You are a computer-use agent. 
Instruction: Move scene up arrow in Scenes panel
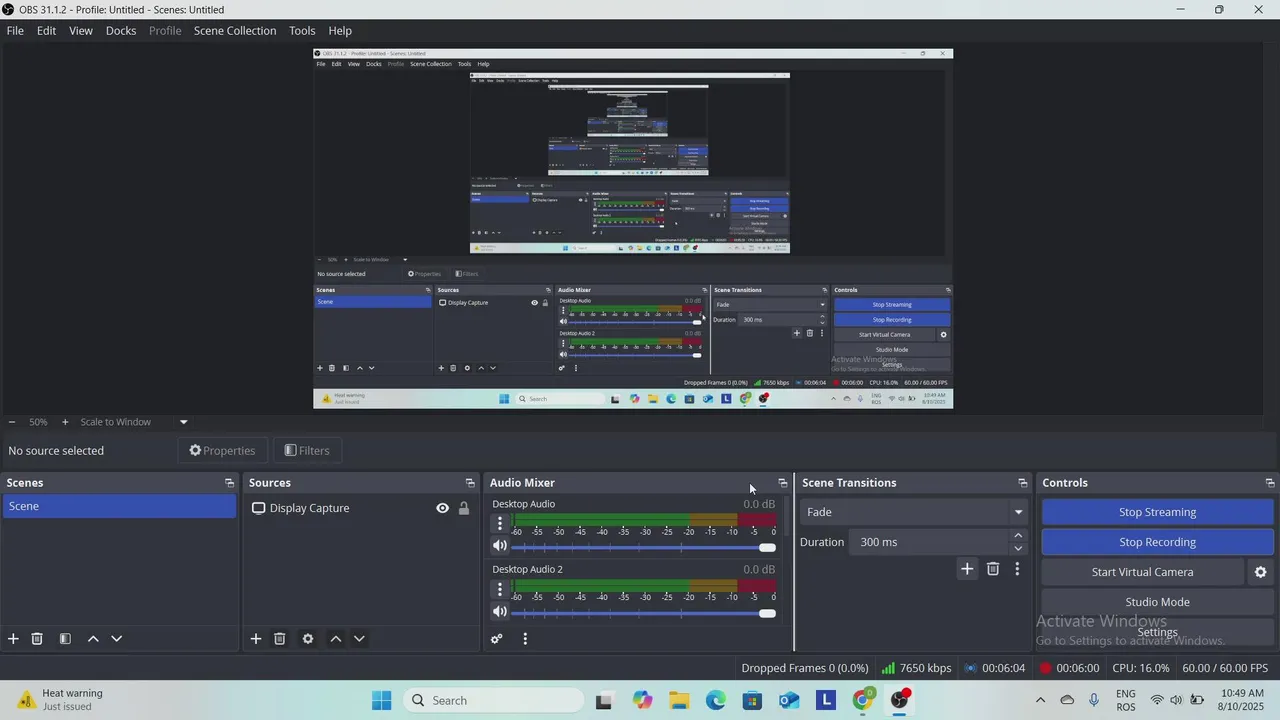pos(93,639)
